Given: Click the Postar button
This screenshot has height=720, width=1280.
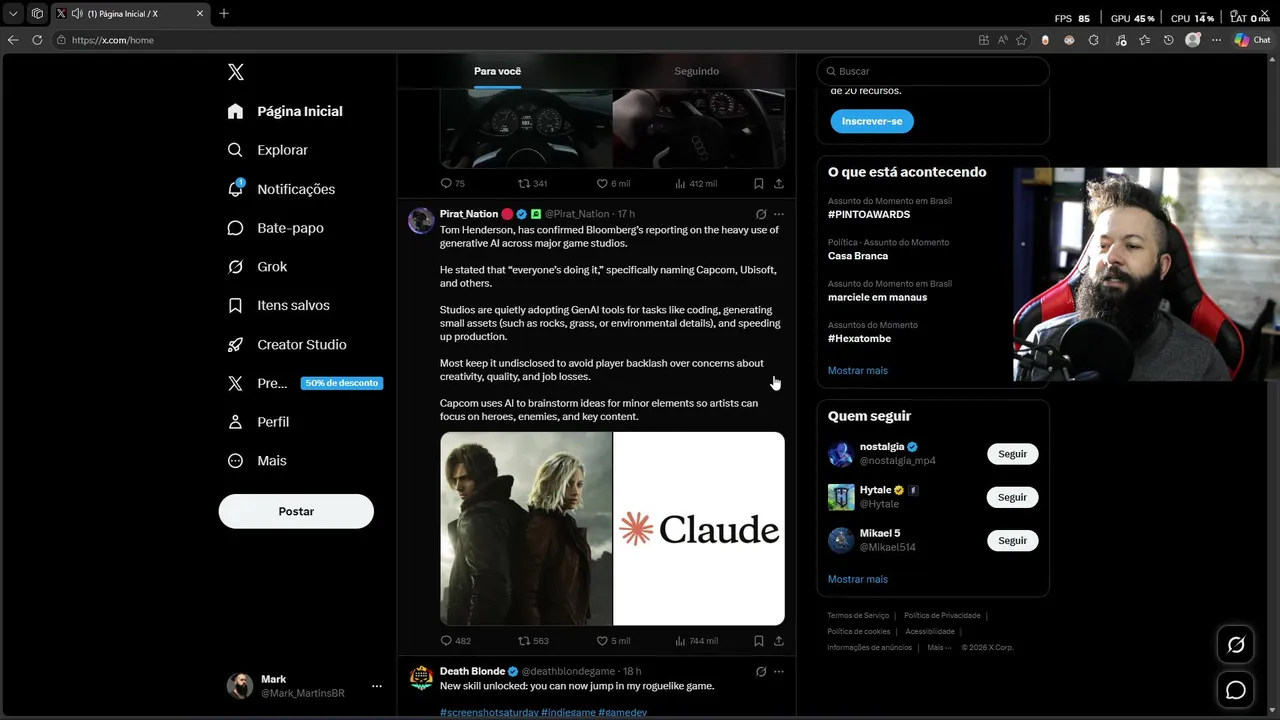Looking at the screenshot, I should pos(296,511).
